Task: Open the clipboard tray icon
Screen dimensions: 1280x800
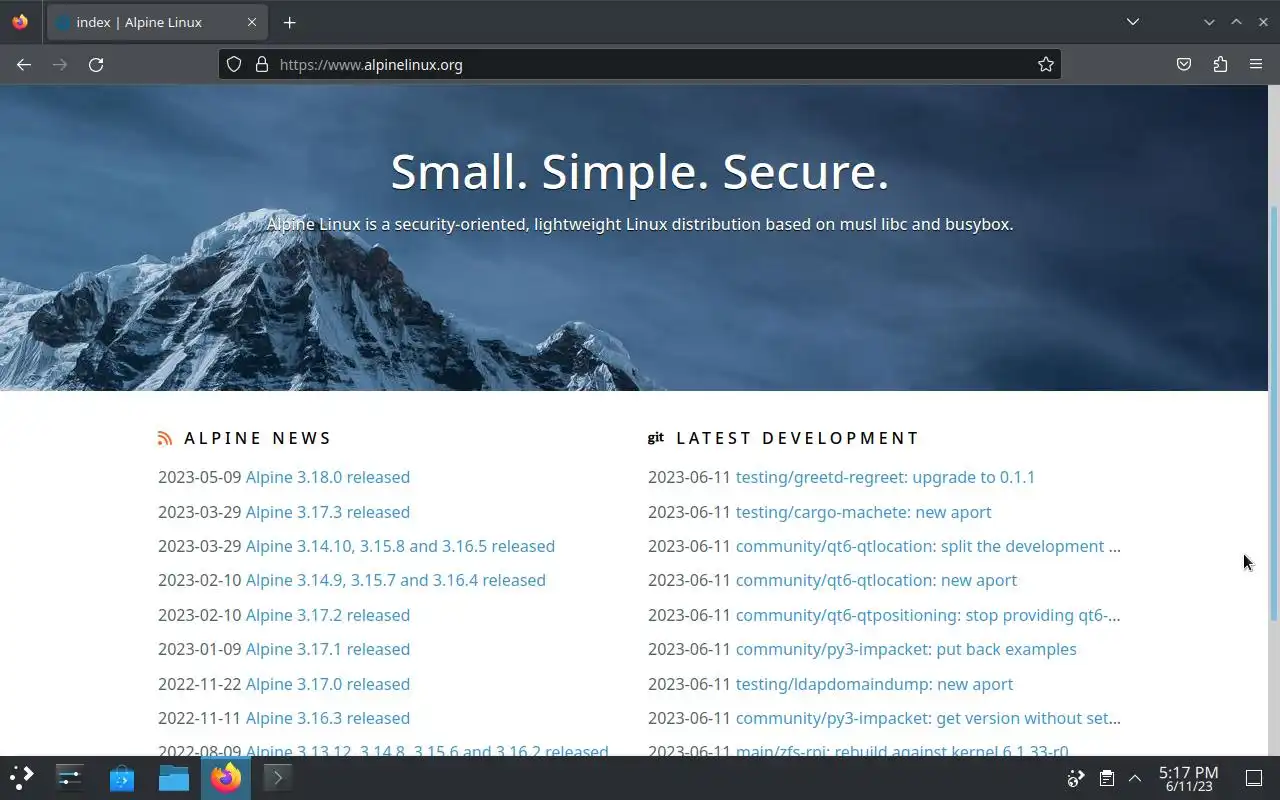Action: 1106,778
